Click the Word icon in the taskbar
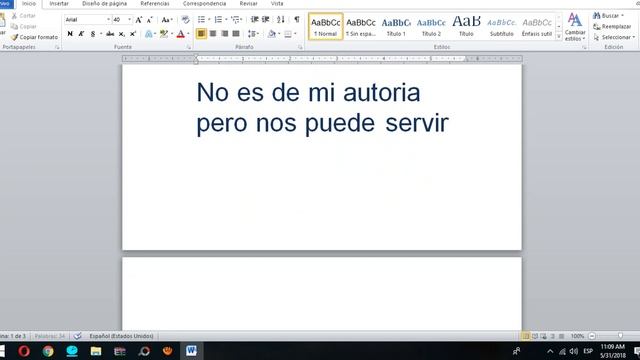640x360 pixels. tap(191, 351)
